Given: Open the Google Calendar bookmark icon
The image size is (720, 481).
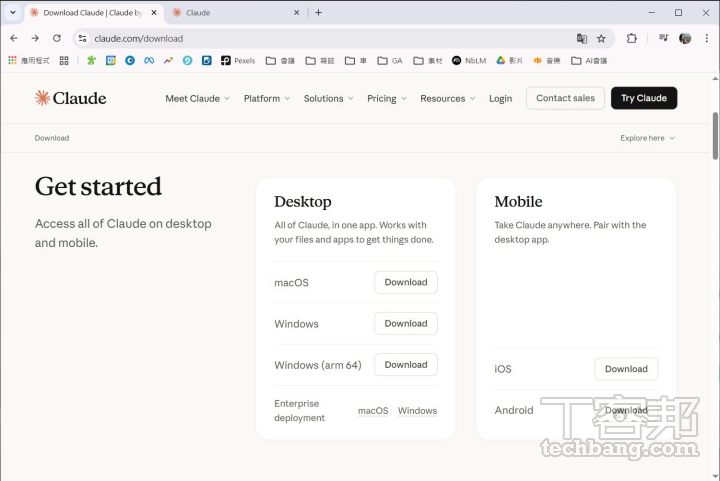Looking at the screenshot, I should pos(111,61).
